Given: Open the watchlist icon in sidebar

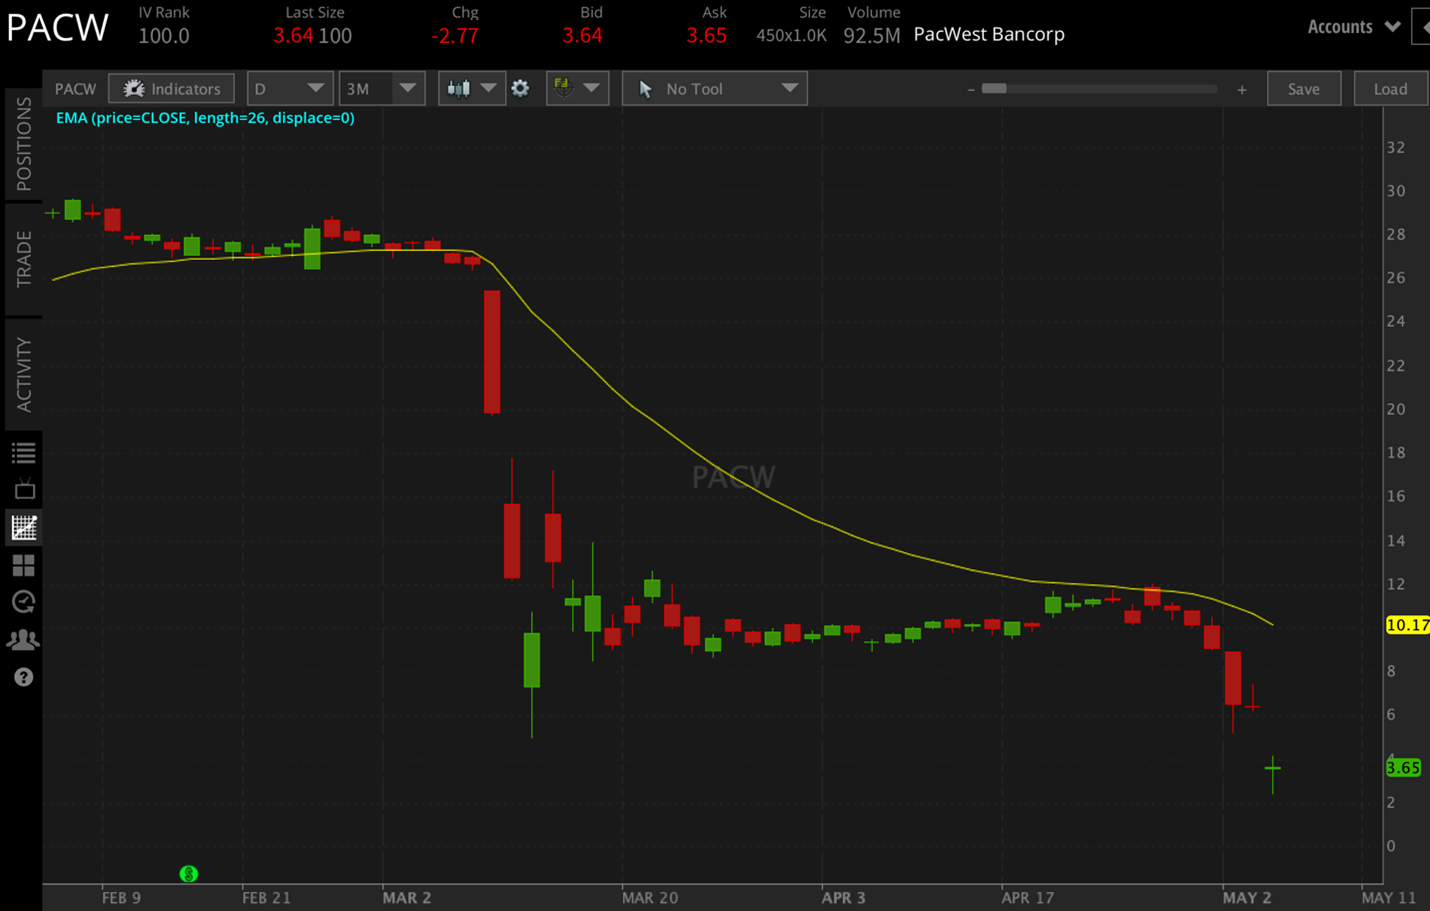Looking at the screenshot, I should [23, 451].
